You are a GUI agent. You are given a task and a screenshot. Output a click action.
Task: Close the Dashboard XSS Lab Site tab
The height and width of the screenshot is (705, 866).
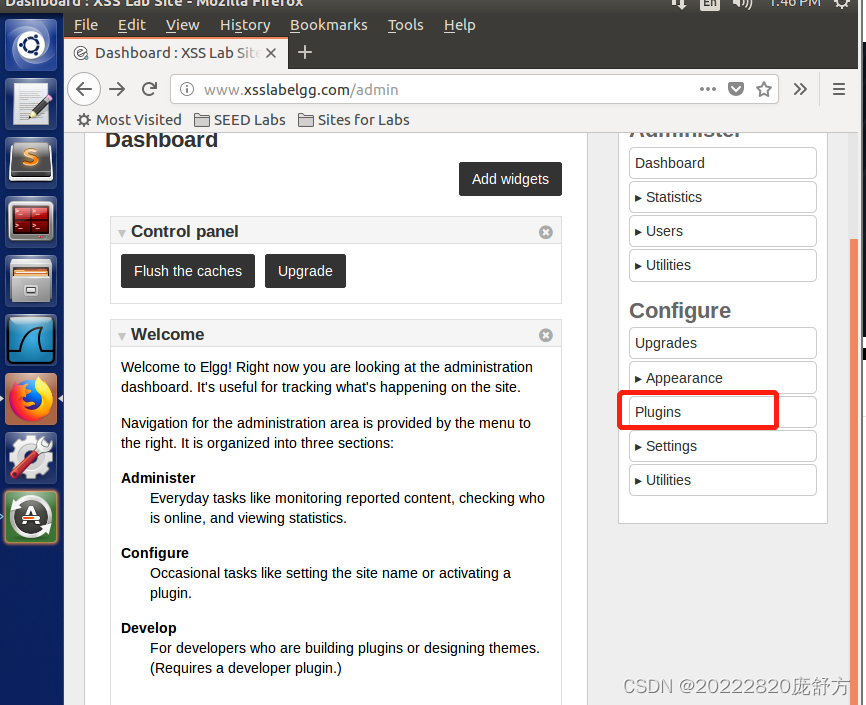click(x=271, y=53)
